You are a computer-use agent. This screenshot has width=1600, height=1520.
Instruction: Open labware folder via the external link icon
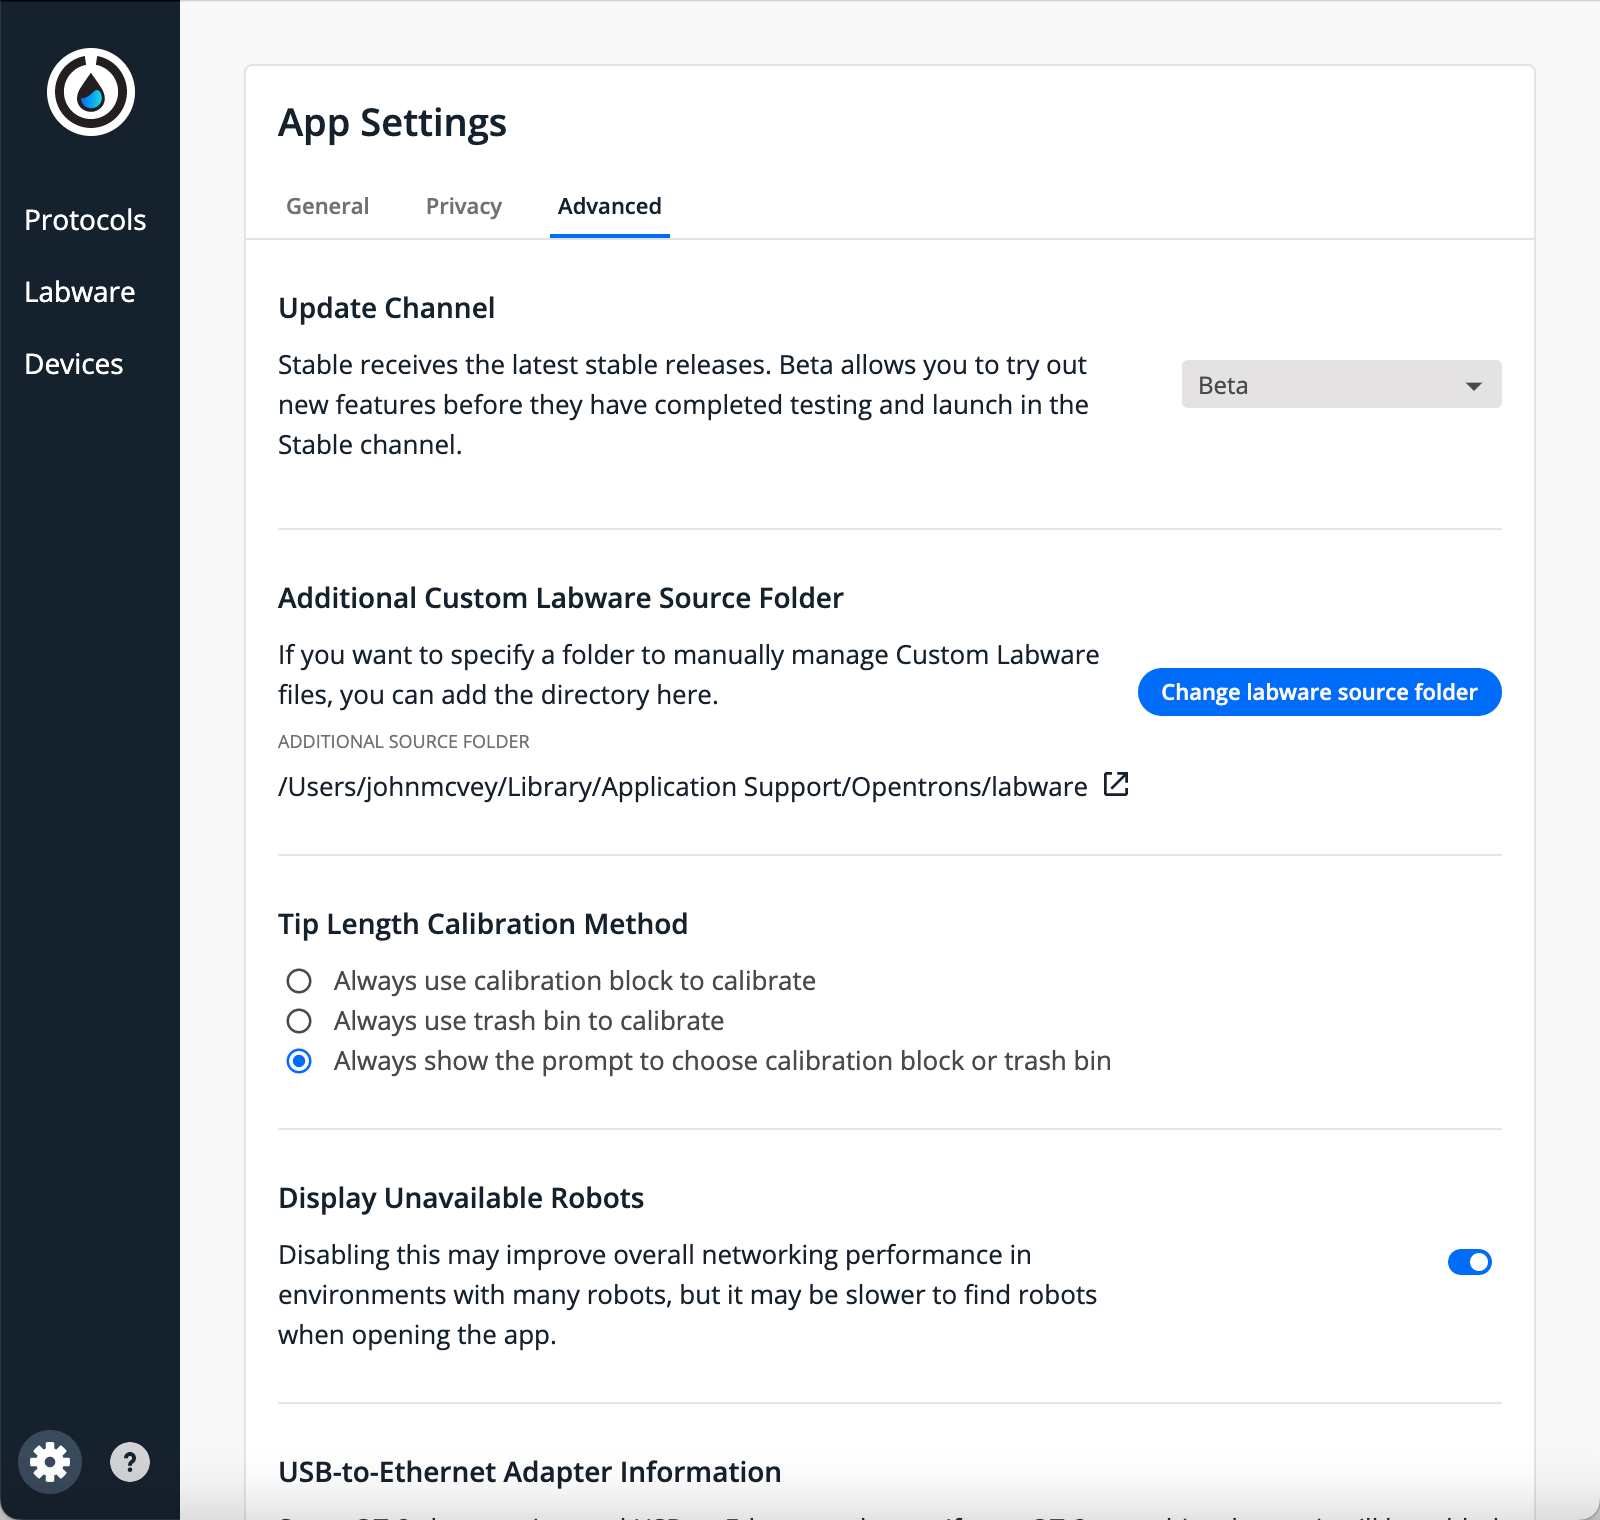(x=1117, y=785)
